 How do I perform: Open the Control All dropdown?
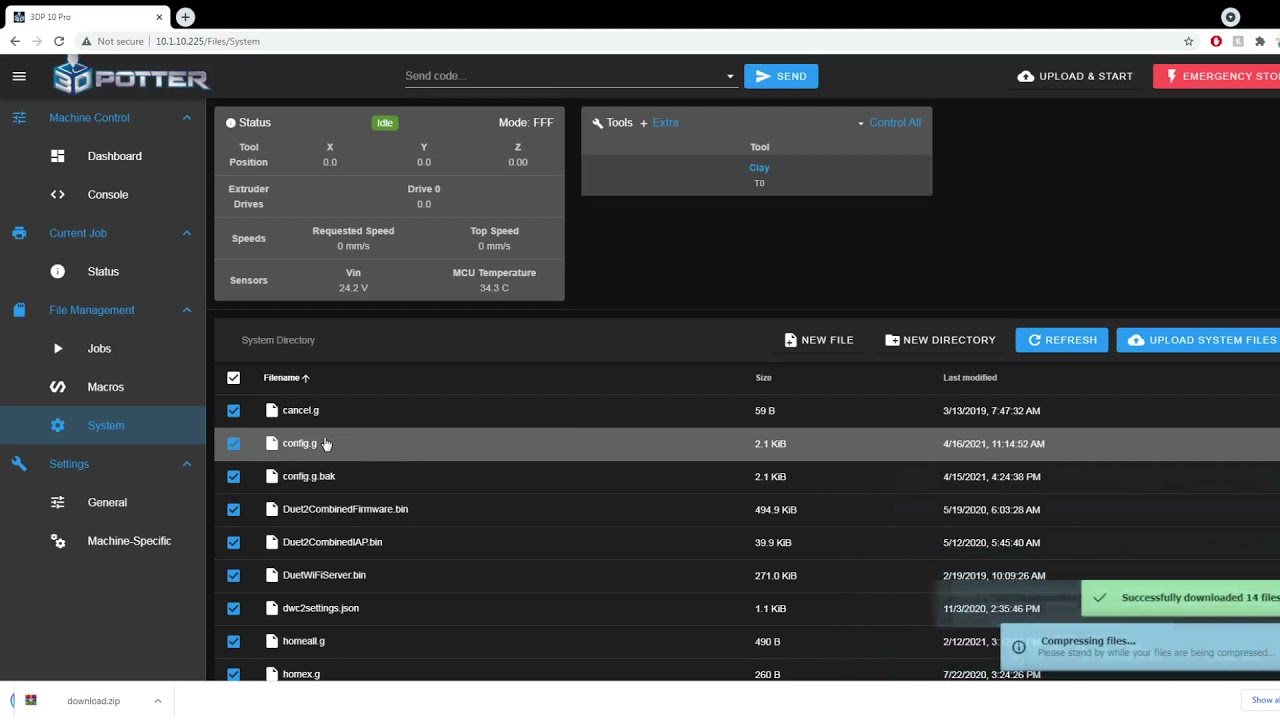889,122
